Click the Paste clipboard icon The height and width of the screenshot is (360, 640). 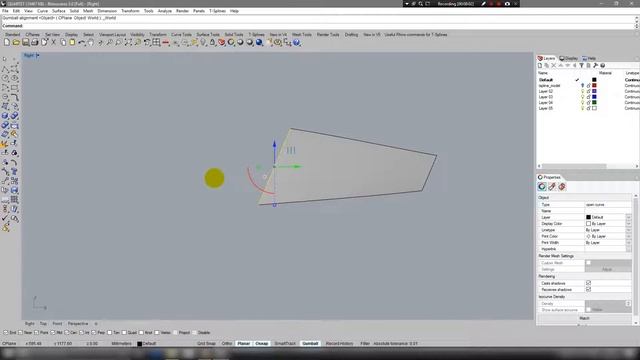tap(72, 42)
